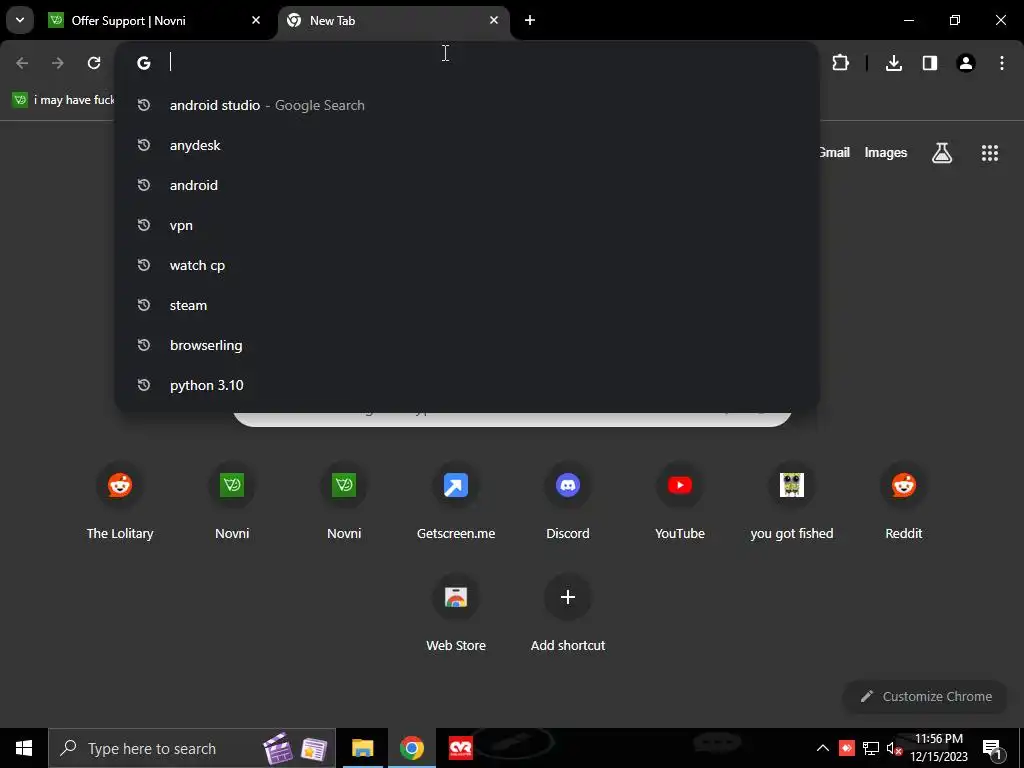Open Search Labs flask icon
Viewport: 1024px width, 768px height.
942,153
